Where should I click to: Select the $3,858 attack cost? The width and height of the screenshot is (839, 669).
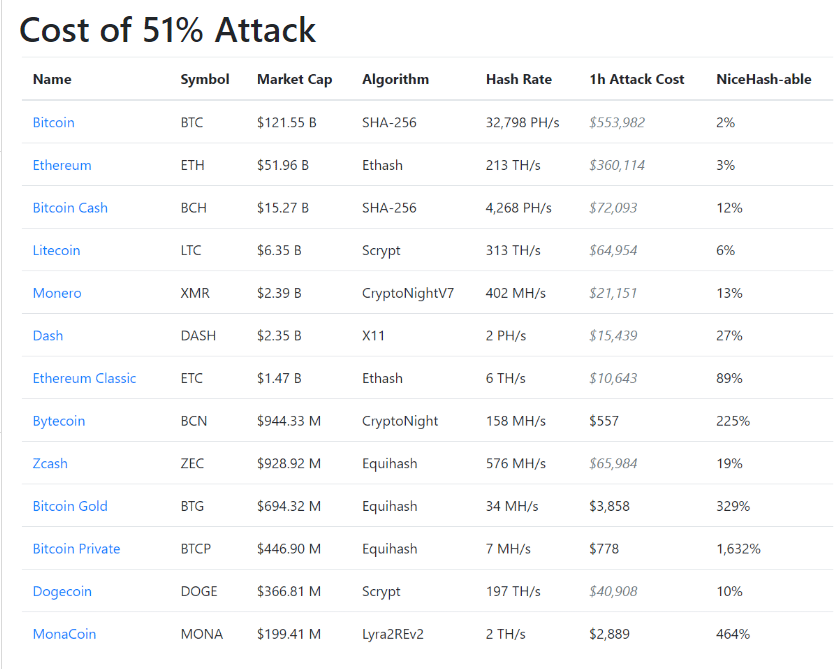609,506
